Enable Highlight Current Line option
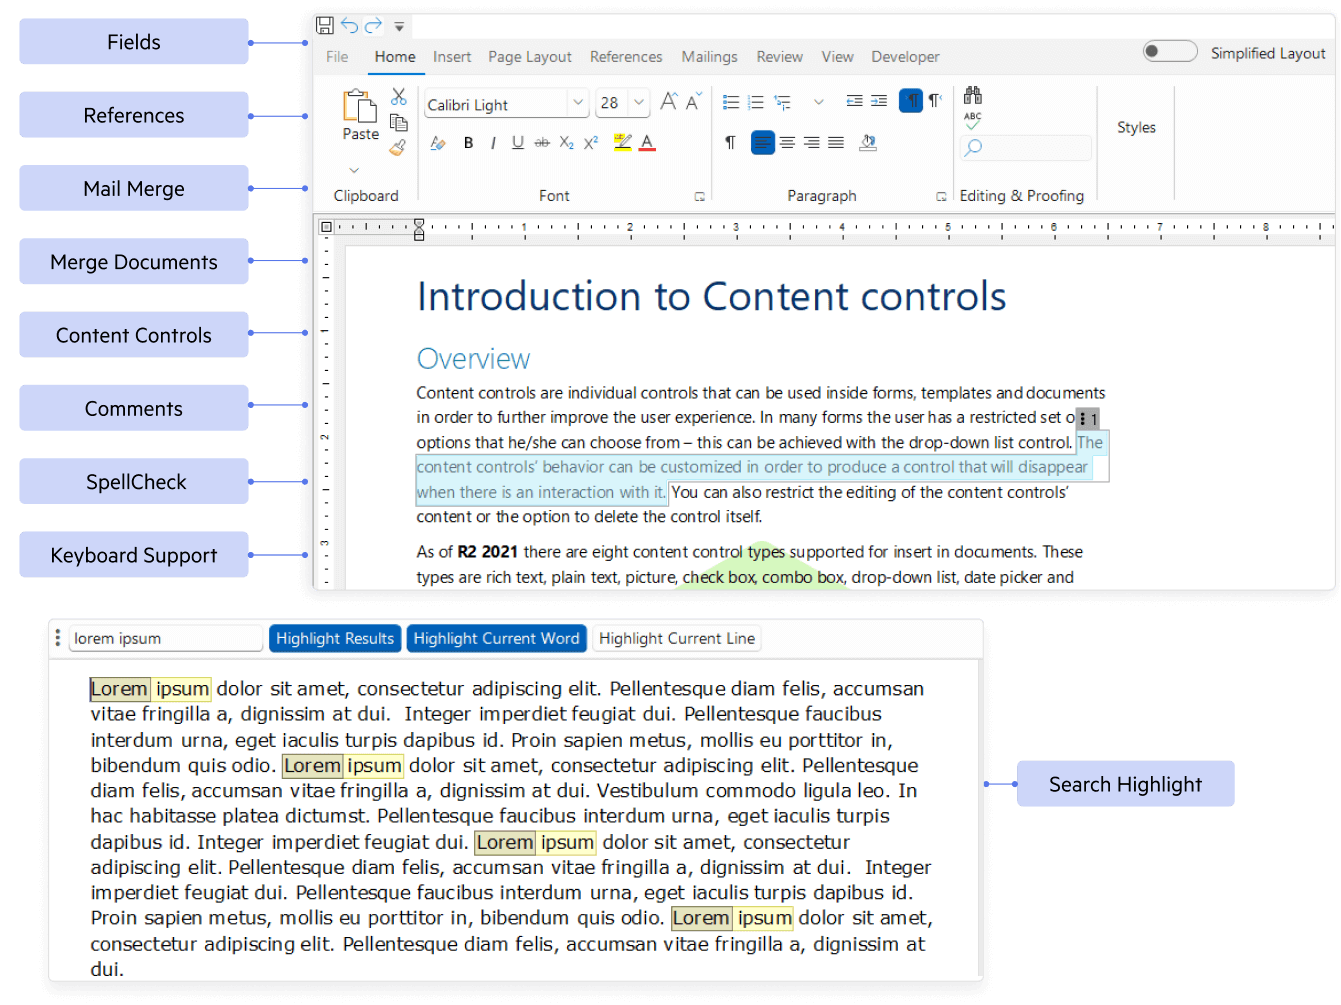The width and height of the screenshot is (1341, 1005). click(676, 638)
